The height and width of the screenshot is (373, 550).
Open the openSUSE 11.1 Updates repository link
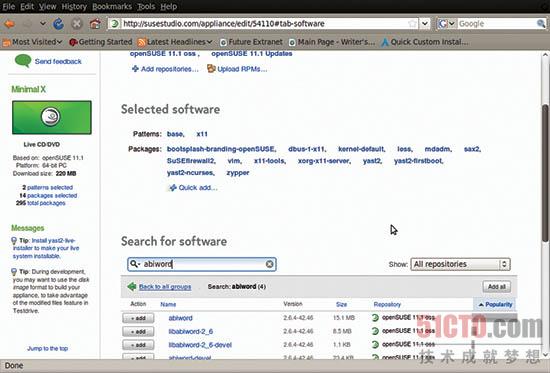(x=251, y=54)
